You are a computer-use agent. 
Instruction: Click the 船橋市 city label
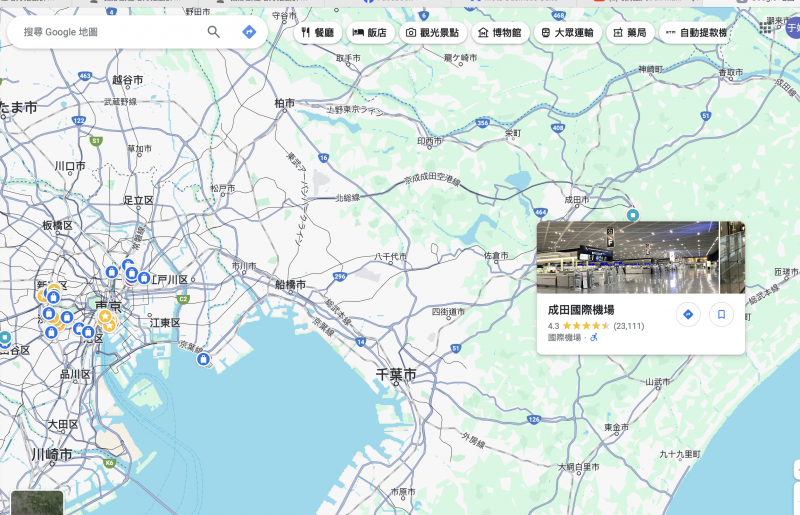[x=291, y=284]
